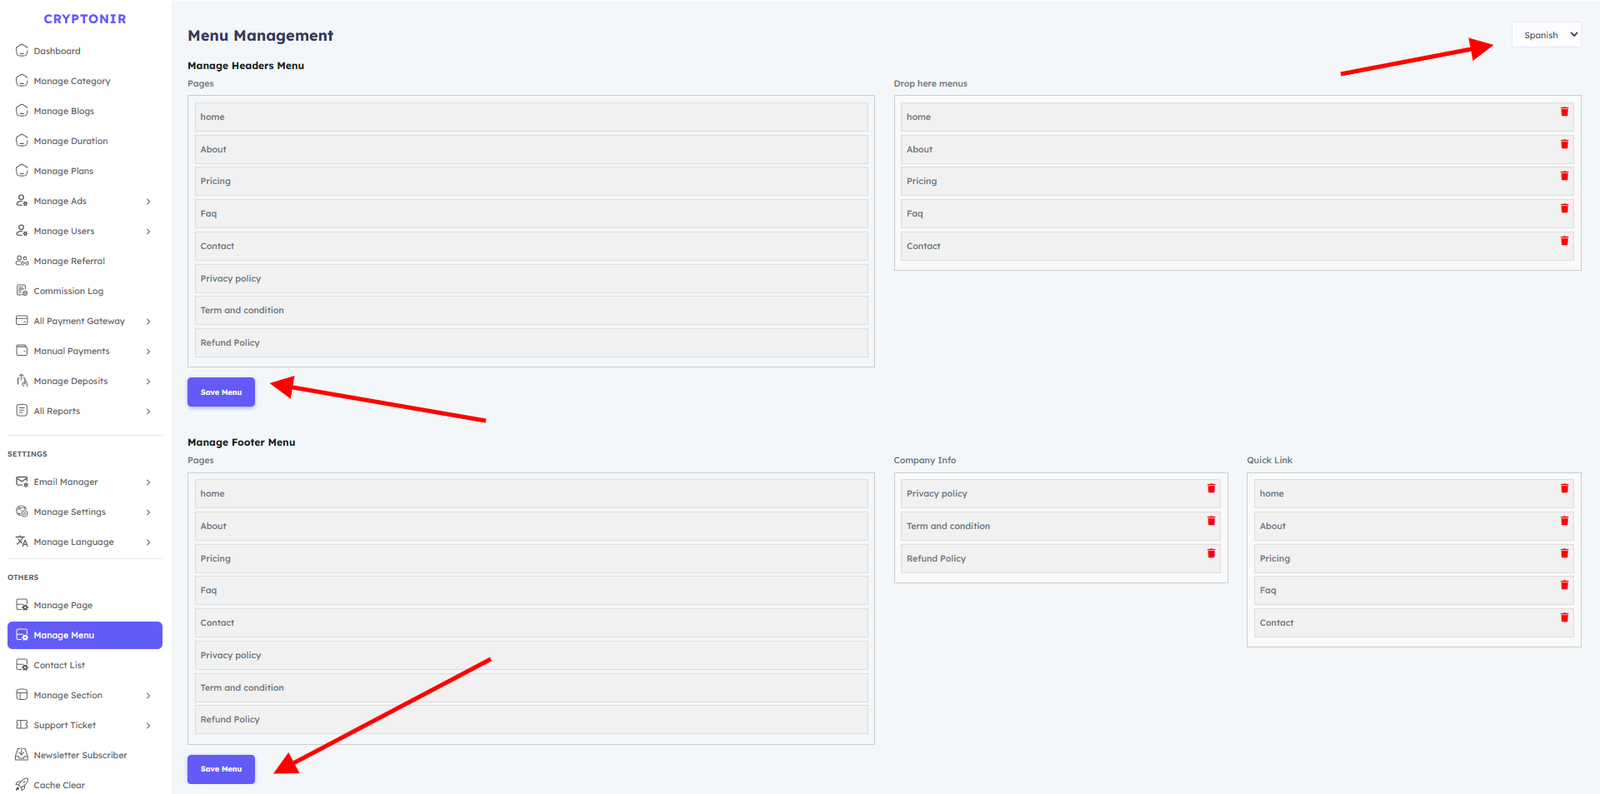Screen dimensions: 1600x794
Task: Delete 'Contact' from Quick Link list
Action: (1564, 618)
